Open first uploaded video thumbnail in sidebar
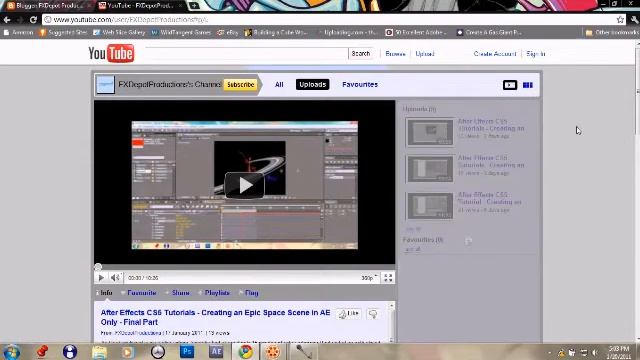Viewport: 640px width, 360px height. click(x=430, y=132)
